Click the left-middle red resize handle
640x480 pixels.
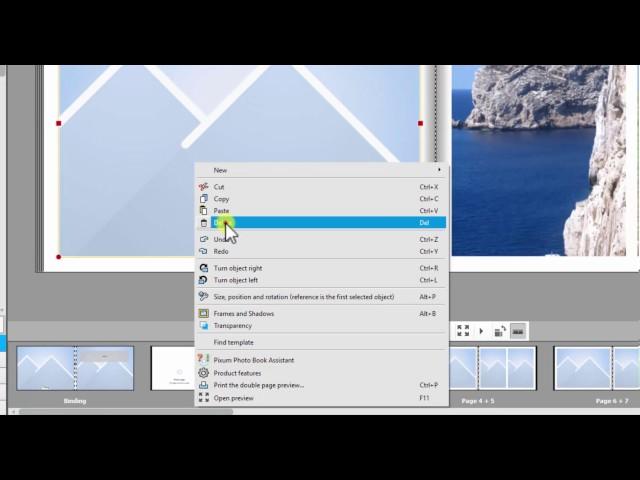click(59, 123)
